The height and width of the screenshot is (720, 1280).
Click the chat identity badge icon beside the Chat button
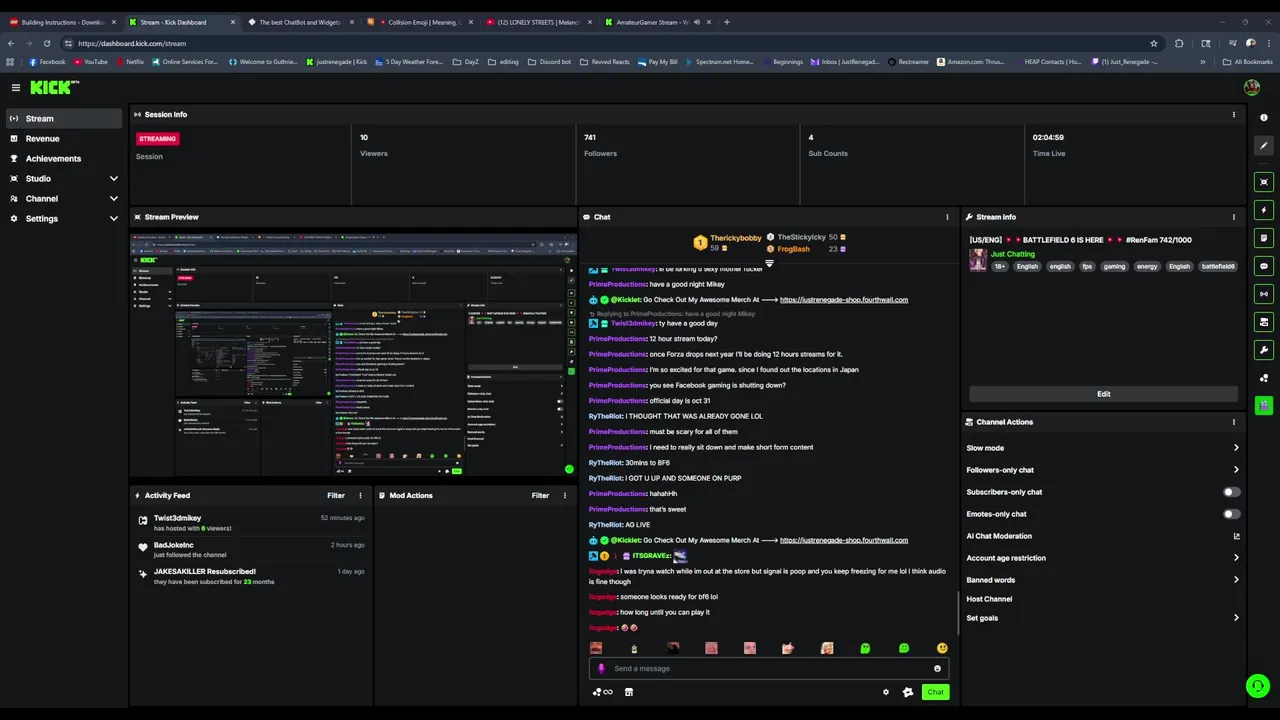click(x=908, y=692)
